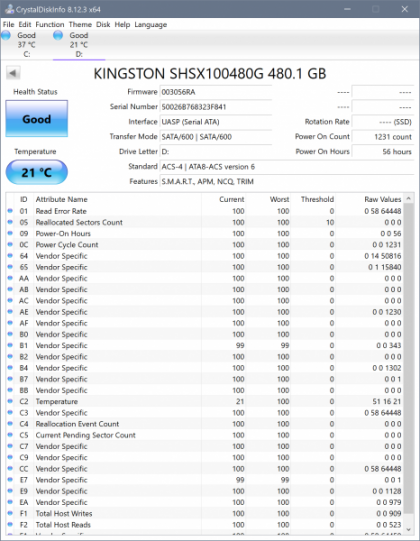Click raw value 0 0 1231
Image resolution: width=420 pixels, height=541 pixels.
tap(387, 245)
